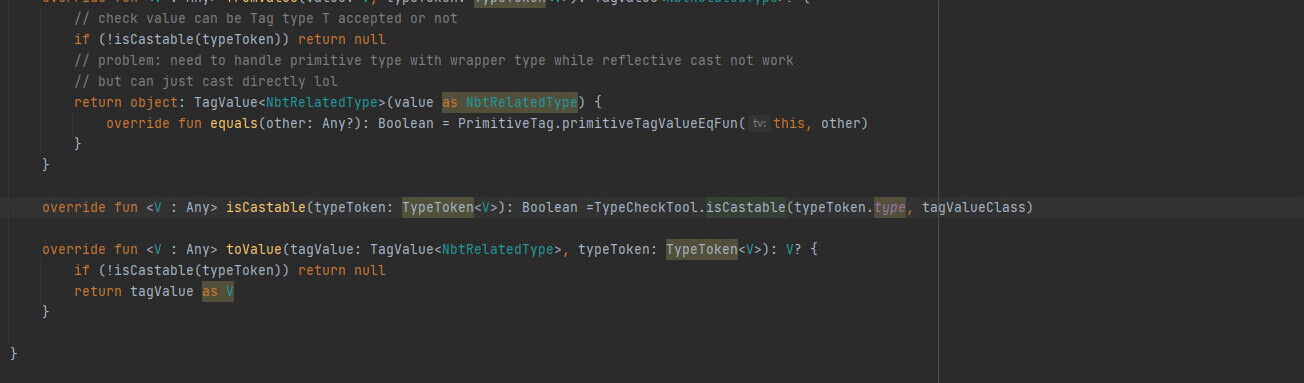Click "<V : Any>" generic in the toValue declaration
The height and width of the screenshot is (383, 1304).
[182, 249]
